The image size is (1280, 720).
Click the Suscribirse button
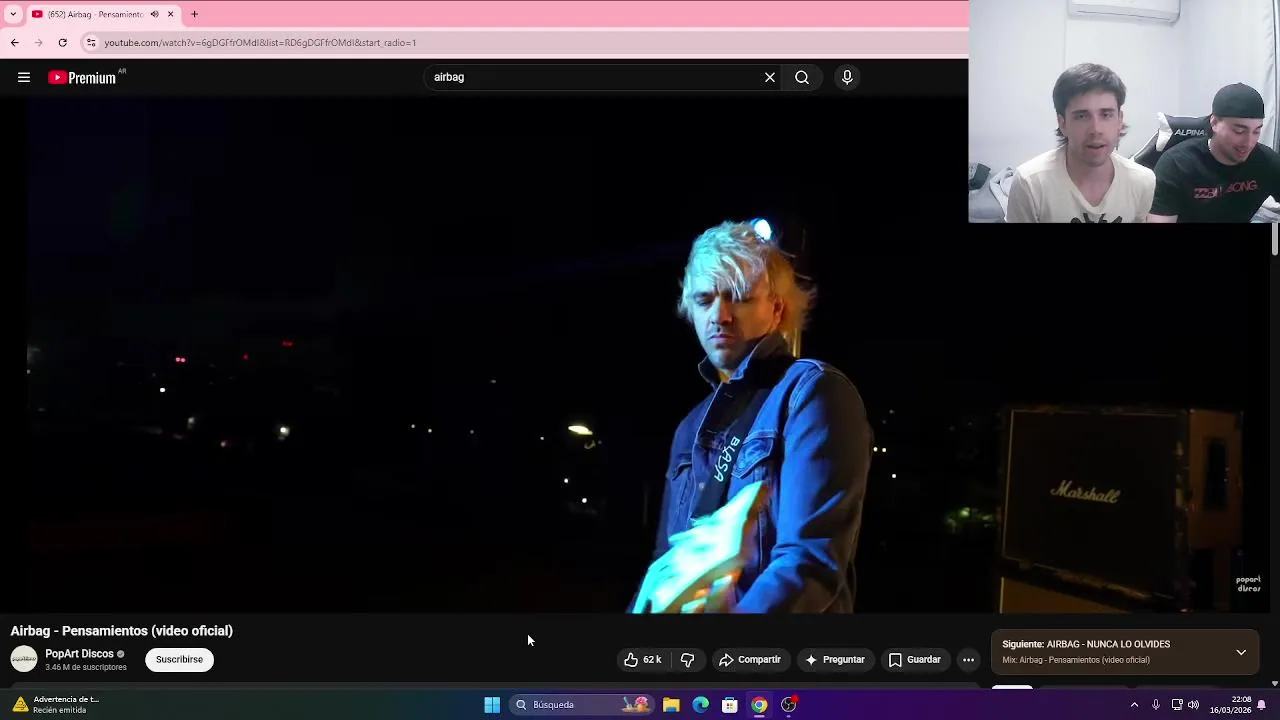tap(179, 659)
